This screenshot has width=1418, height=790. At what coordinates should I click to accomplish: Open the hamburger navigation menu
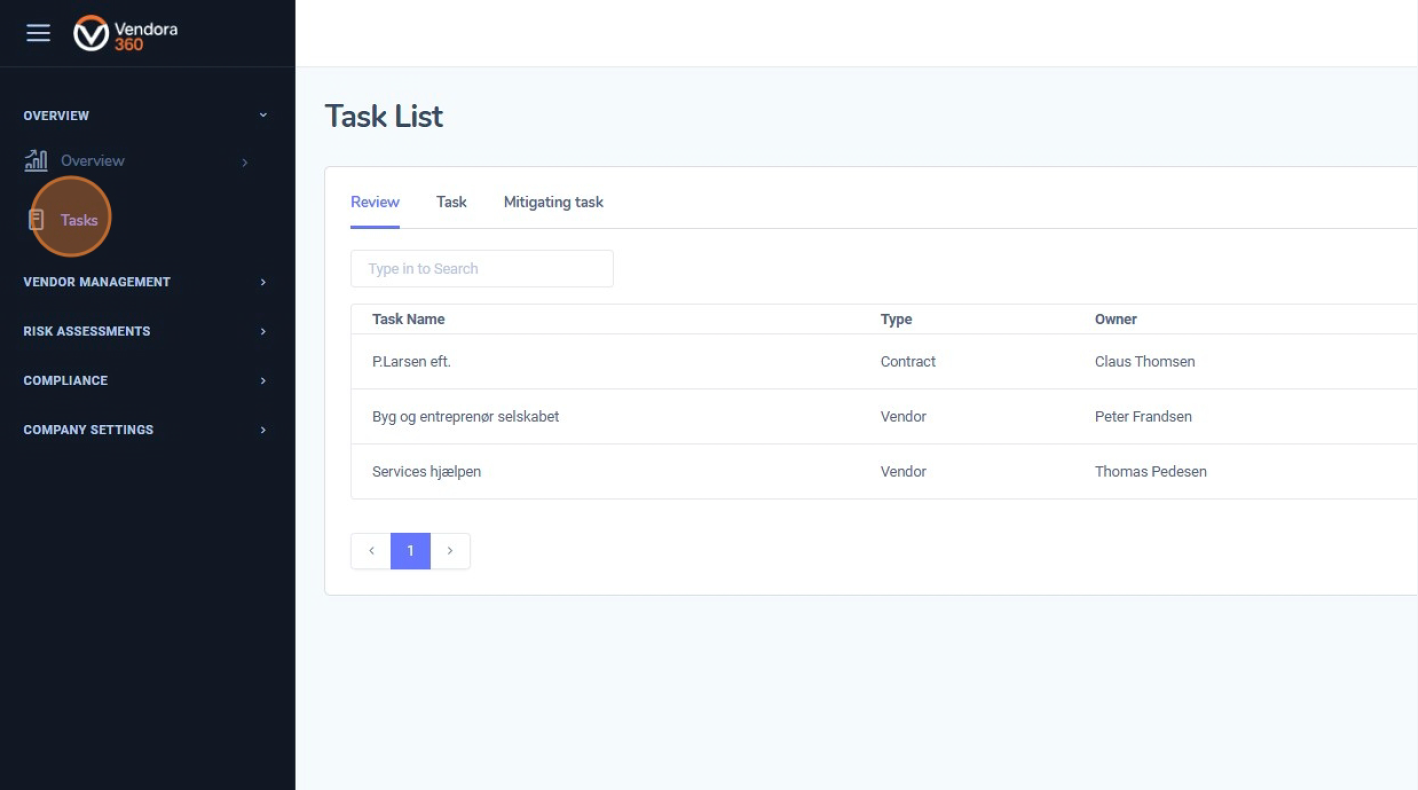(38, 32)
